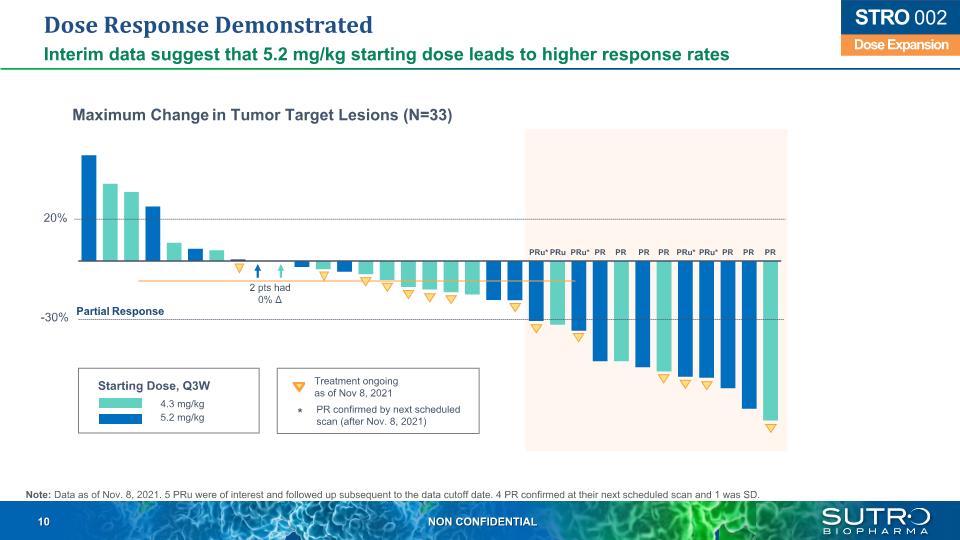Click the teal upward arrow
This screenshot has width=960, height=540.
pos(281,270)
